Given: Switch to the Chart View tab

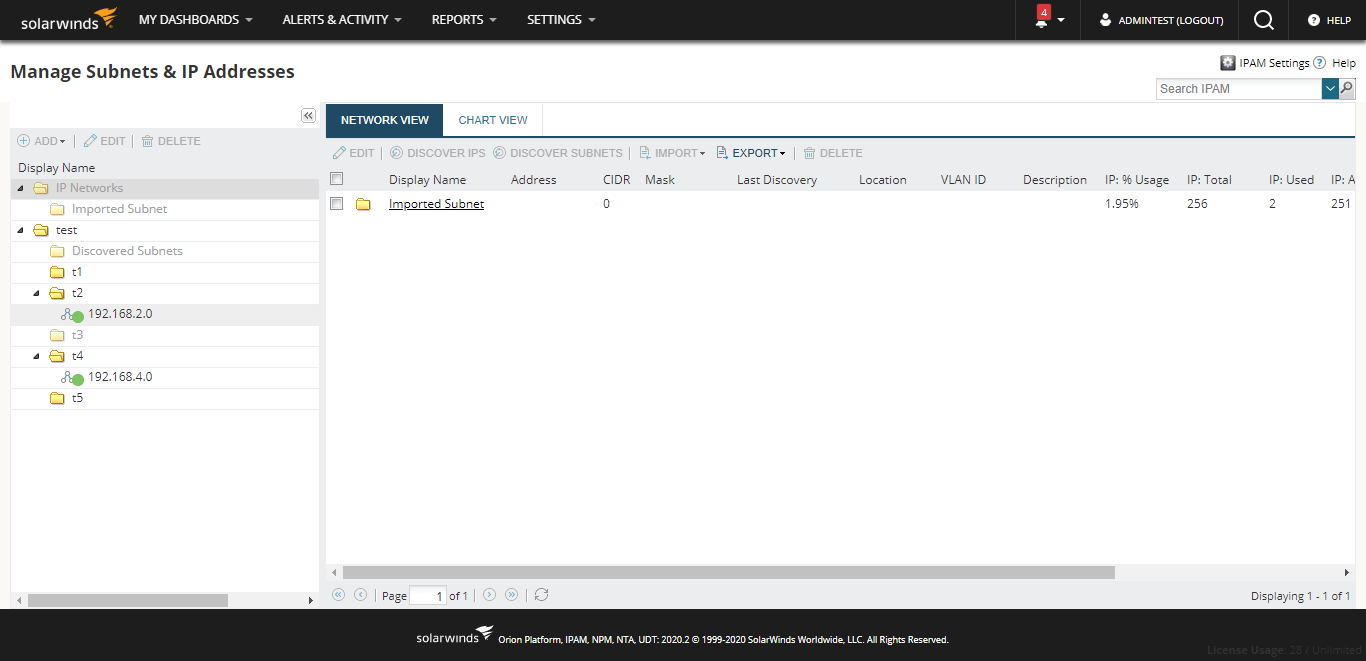Looking at the screenshot, I should [493, 120].
